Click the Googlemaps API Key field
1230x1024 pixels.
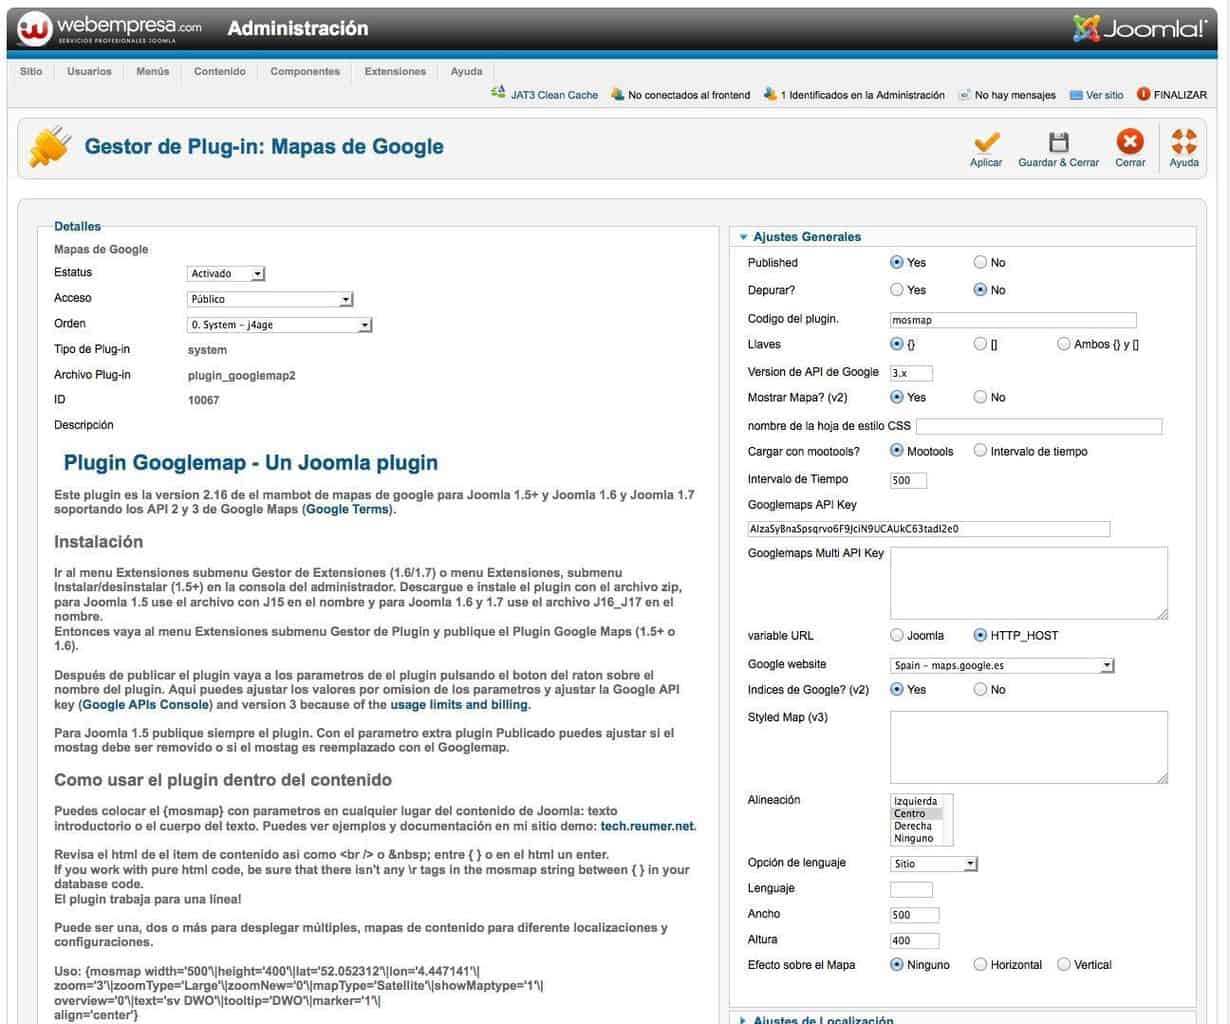(x=929, y=529)
